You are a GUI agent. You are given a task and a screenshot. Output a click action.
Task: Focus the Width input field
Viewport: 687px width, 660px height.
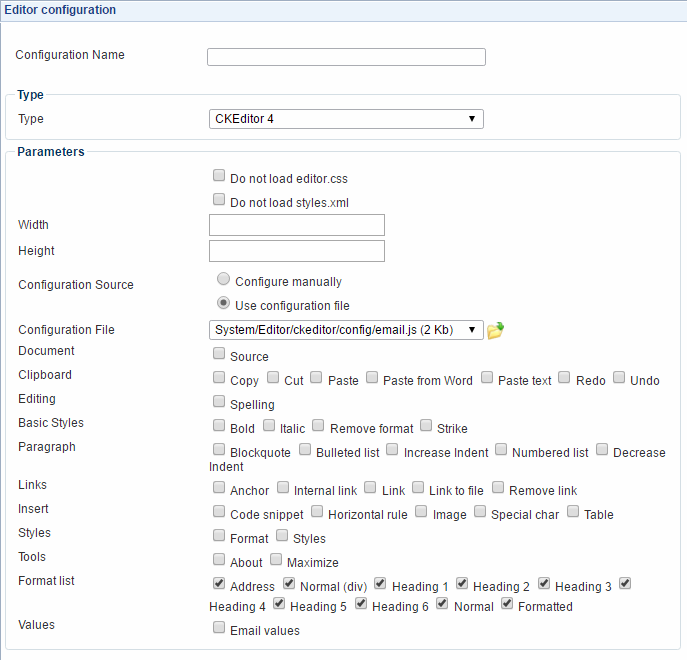296,225
